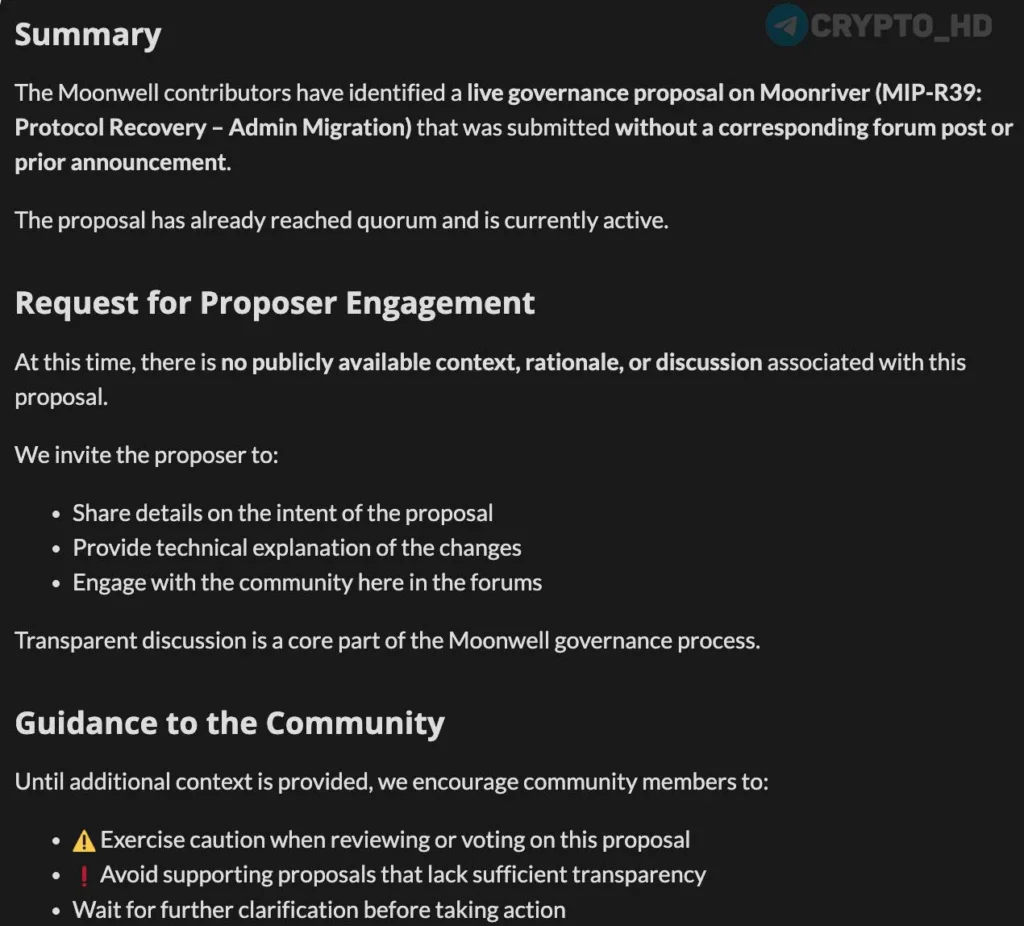This screenshot has height=926, width=1024.
Task: Click "Provide technical explanation of the changes" bullet
Action: tap(296, 548)
